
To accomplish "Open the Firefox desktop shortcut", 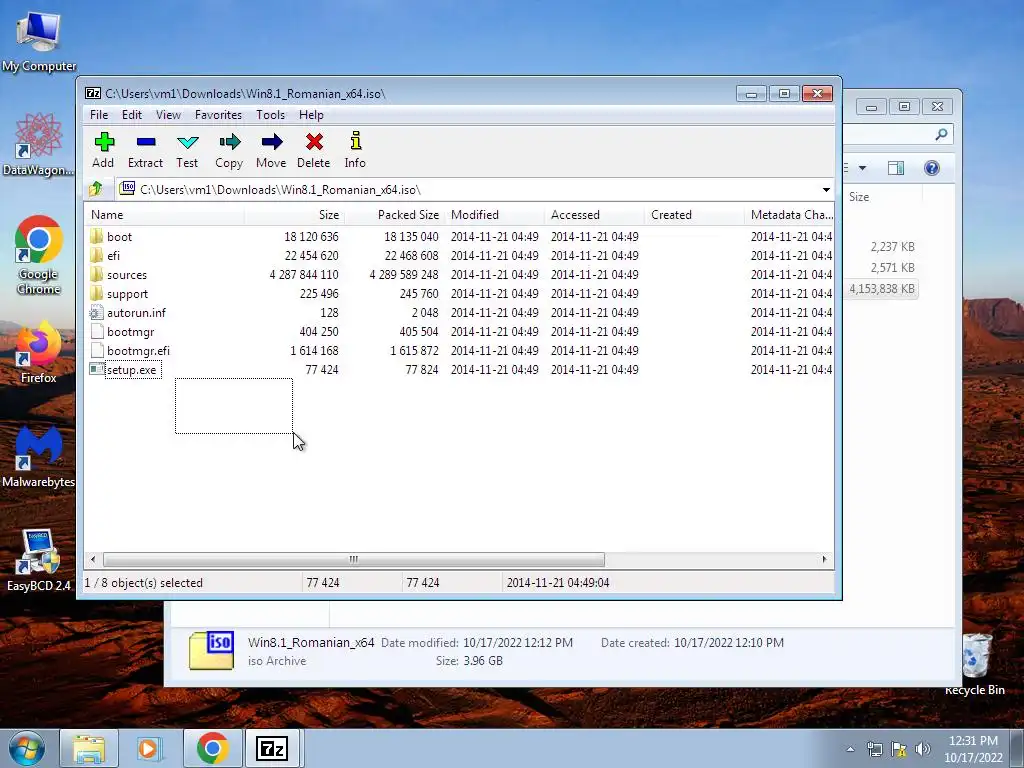I will [39, 353].
